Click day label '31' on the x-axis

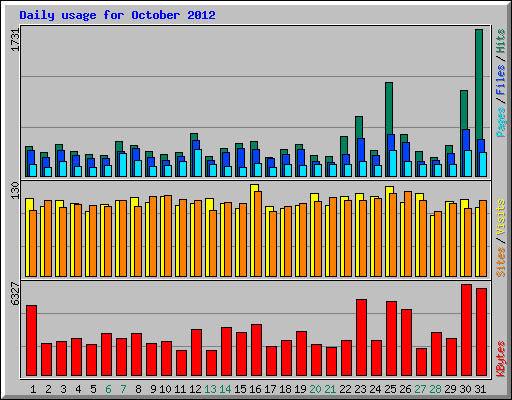tap(480, 389)
